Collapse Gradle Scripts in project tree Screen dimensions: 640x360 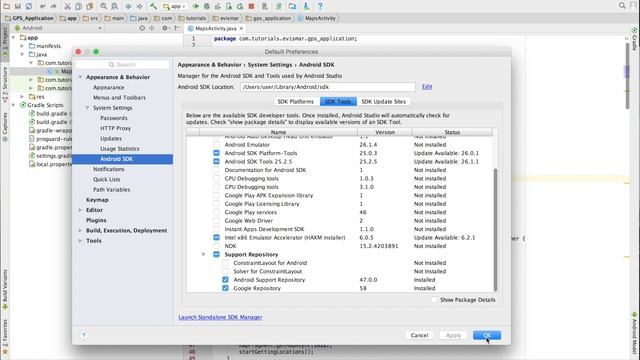(14, 105)
